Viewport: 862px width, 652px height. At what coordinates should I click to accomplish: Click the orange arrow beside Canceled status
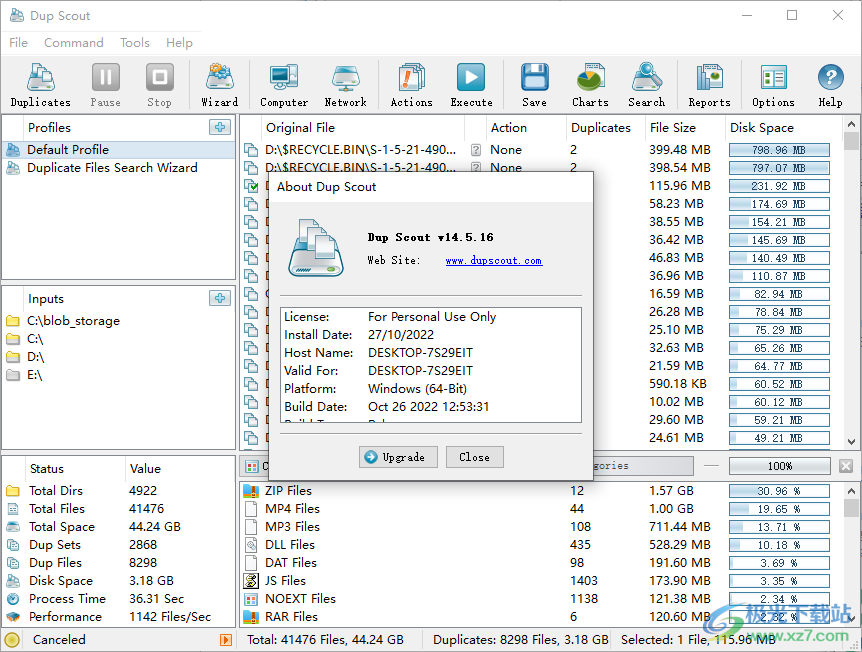point(225,640)
